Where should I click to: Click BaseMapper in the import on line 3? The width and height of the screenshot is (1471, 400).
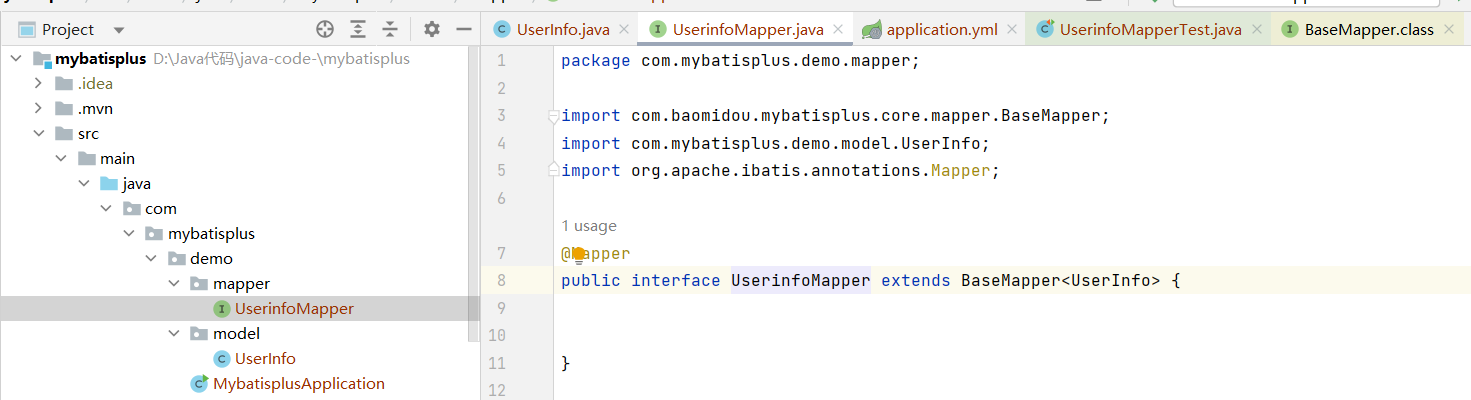[x=1050, y=116]
